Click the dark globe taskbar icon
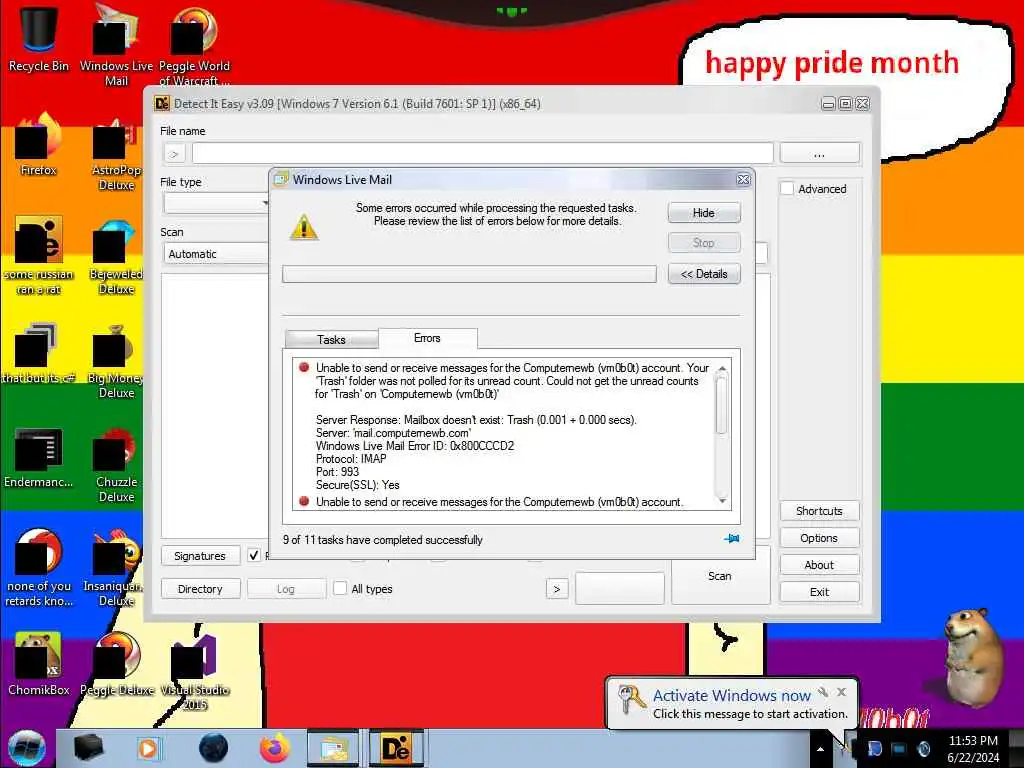 (214, 748)
